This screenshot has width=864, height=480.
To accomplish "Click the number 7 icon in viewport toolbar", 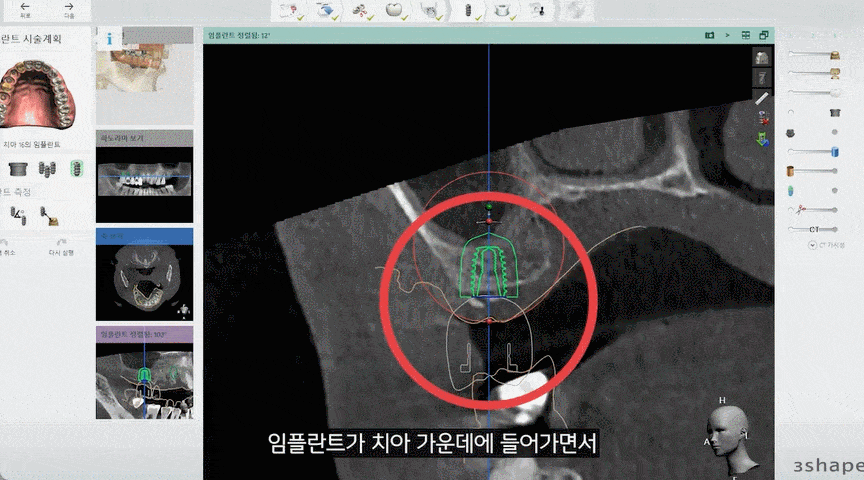I will tap(762, 78).
